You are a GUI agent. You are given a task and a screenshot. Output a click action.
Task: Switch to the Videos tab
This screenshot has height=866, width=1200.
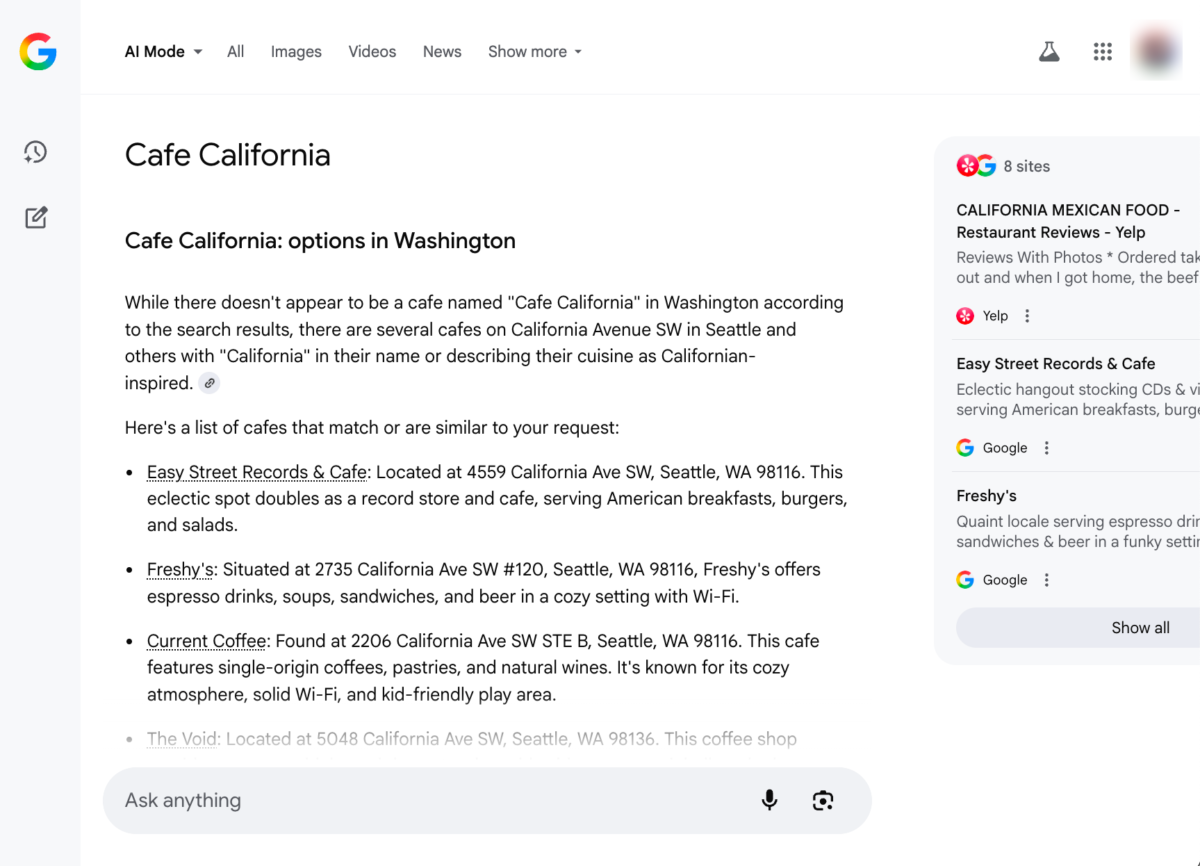tap(372, 52)
